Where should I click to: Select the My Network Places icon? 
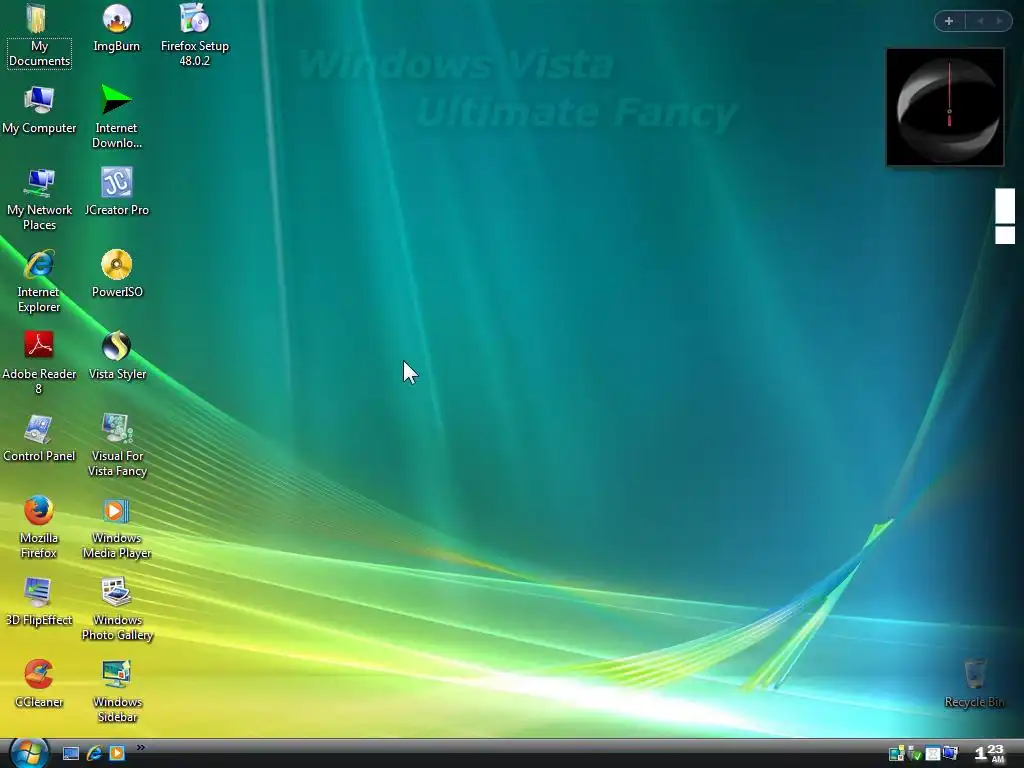pyautogui.click(x=39, y=199)
